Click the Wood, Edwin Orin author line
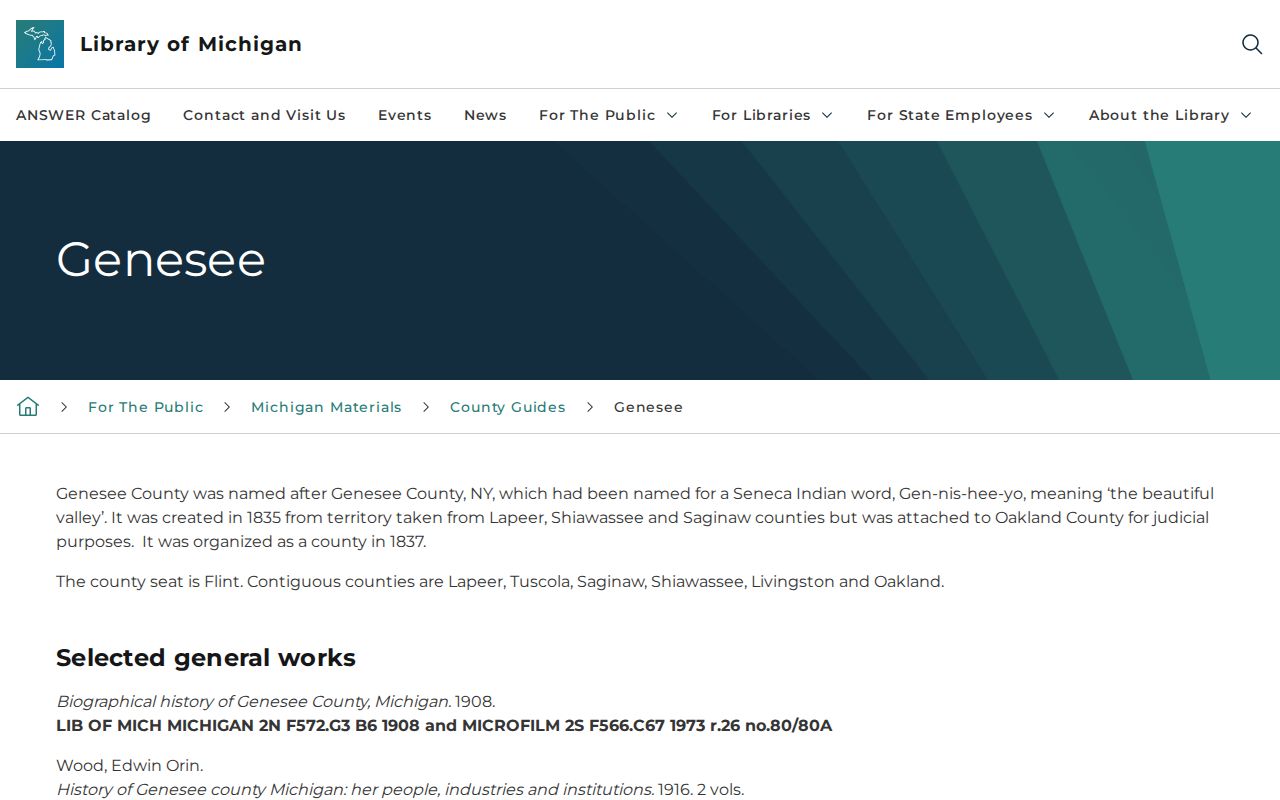The height and width of the screenshot is (800, 1280). click(x=130, y=766)
